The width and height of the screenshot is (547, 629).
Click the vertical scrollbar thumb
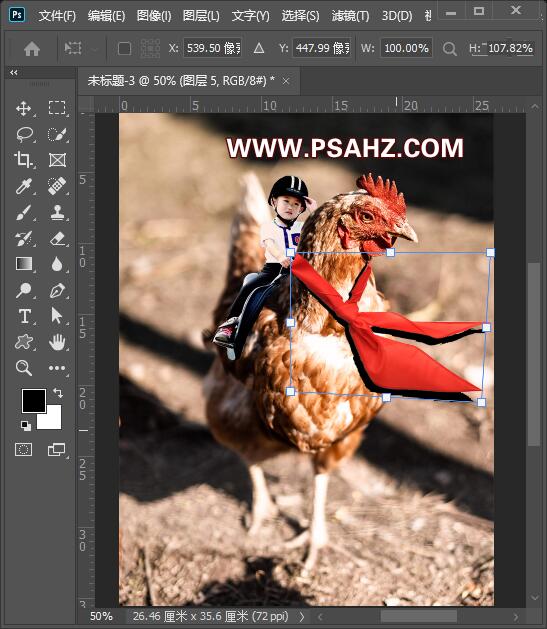tap(534, 354)
